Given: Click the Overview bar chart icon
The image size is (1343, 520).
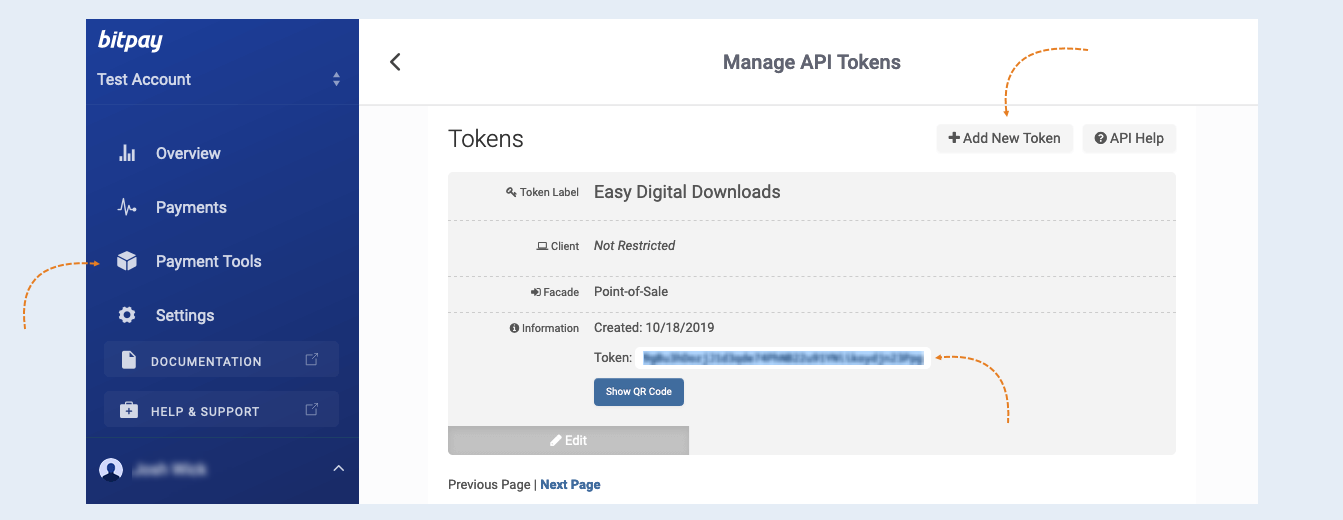Looking at the screenshot, I should click(x=127, y=153).
